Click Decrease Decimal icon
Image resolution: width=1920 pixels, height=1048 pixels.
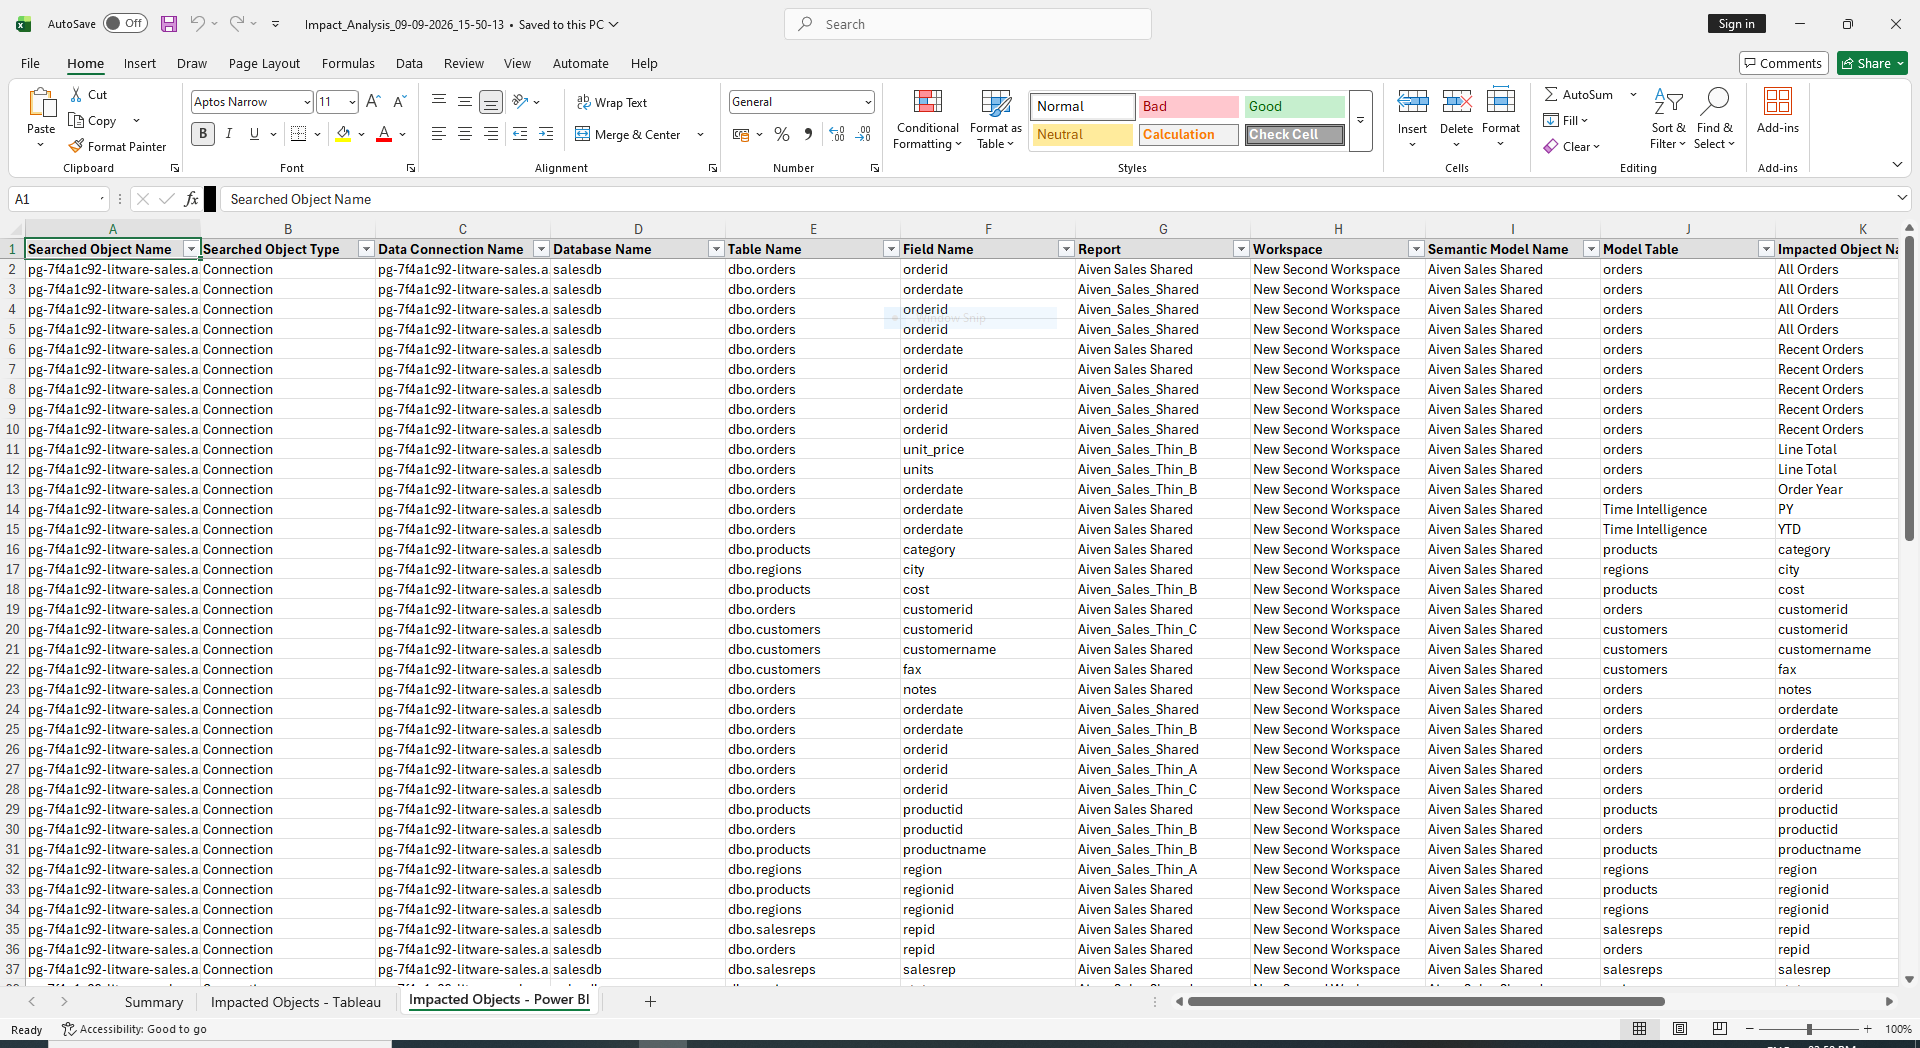(x=863, y=134)
